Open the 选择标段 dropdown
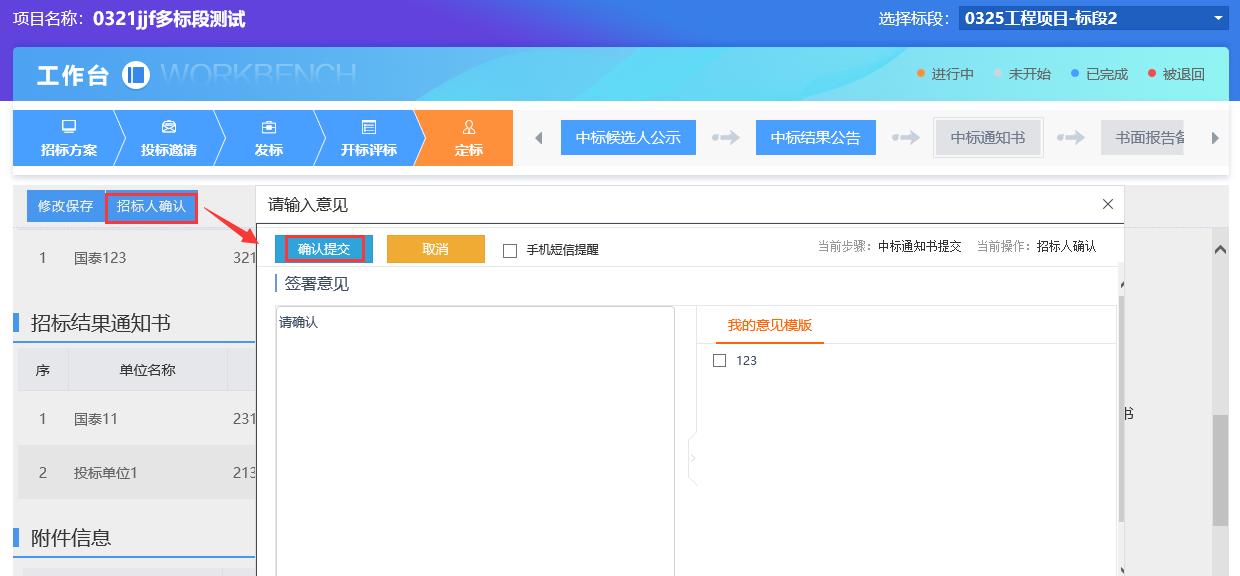 pos(1093,18)
